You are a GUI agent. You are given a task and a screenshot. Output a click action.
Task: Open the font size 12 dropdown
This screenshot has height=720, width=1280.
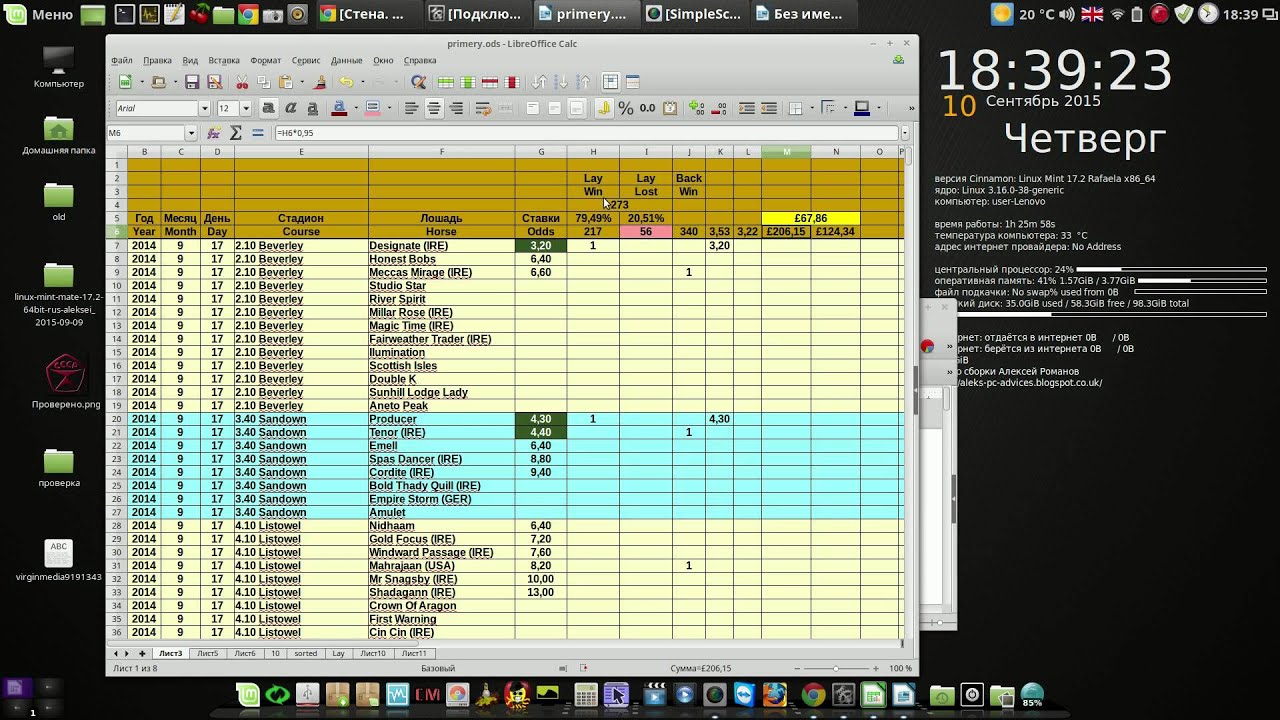(246, 108)
